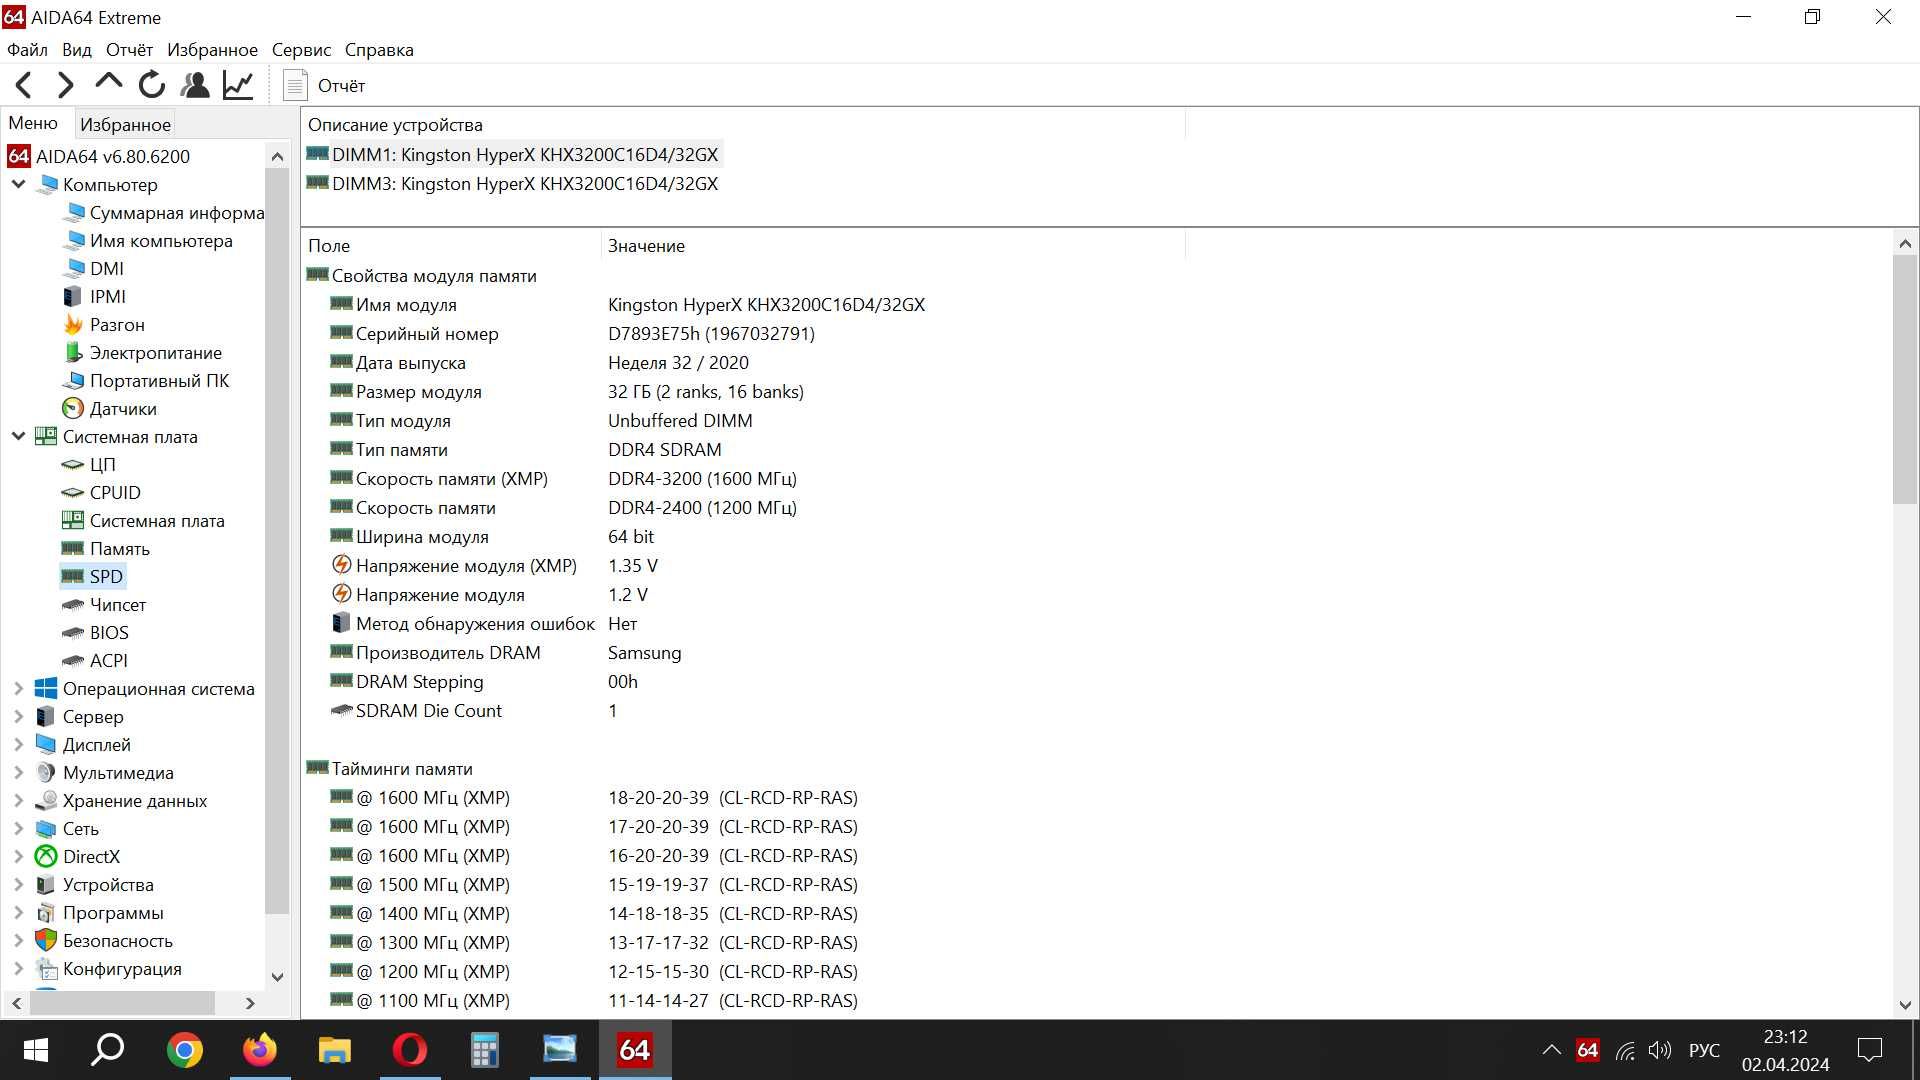Image resolution: width=1920 pixels, height=1080 pixels.
Task: Refresh the page with the circular arrow icon
Action: click(x=152, y=85)
